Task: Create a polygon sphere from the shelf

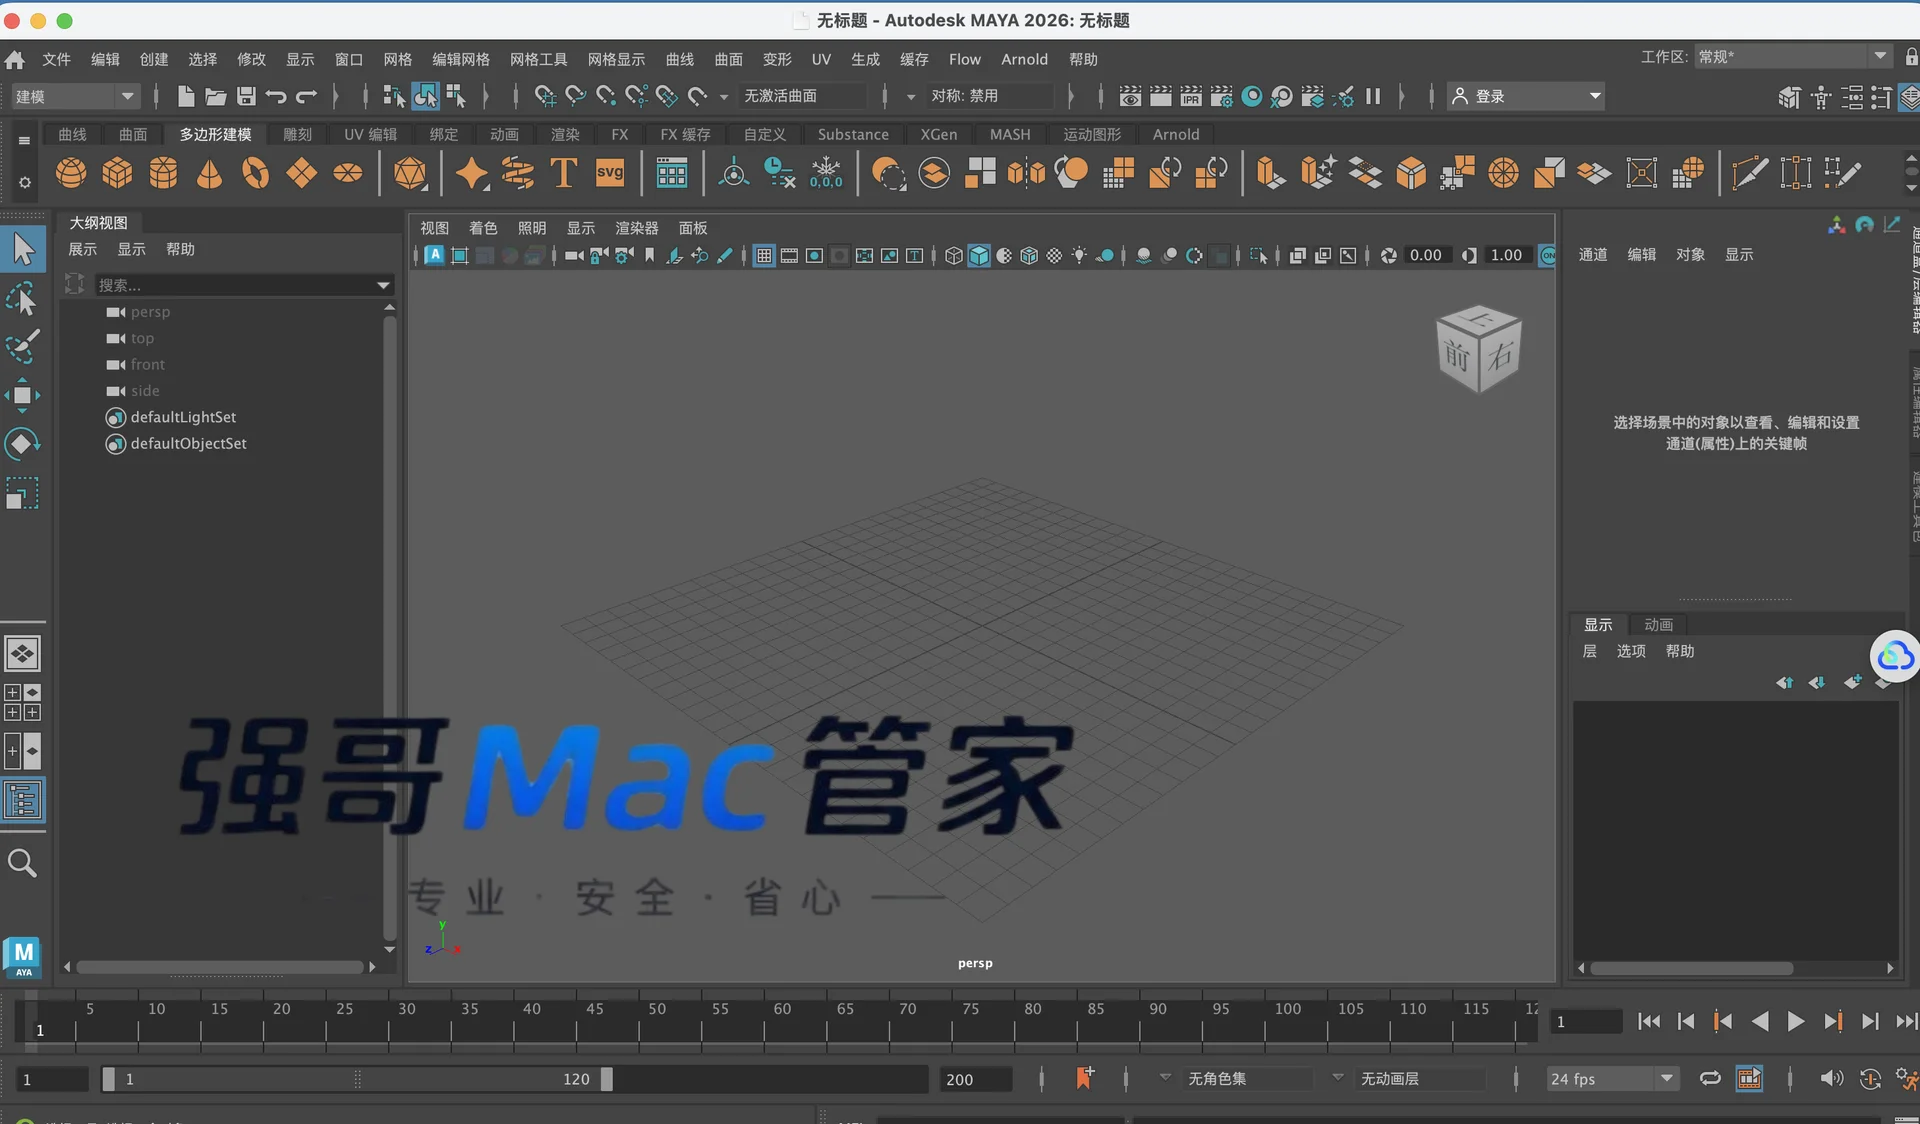Action: point(71,173)
